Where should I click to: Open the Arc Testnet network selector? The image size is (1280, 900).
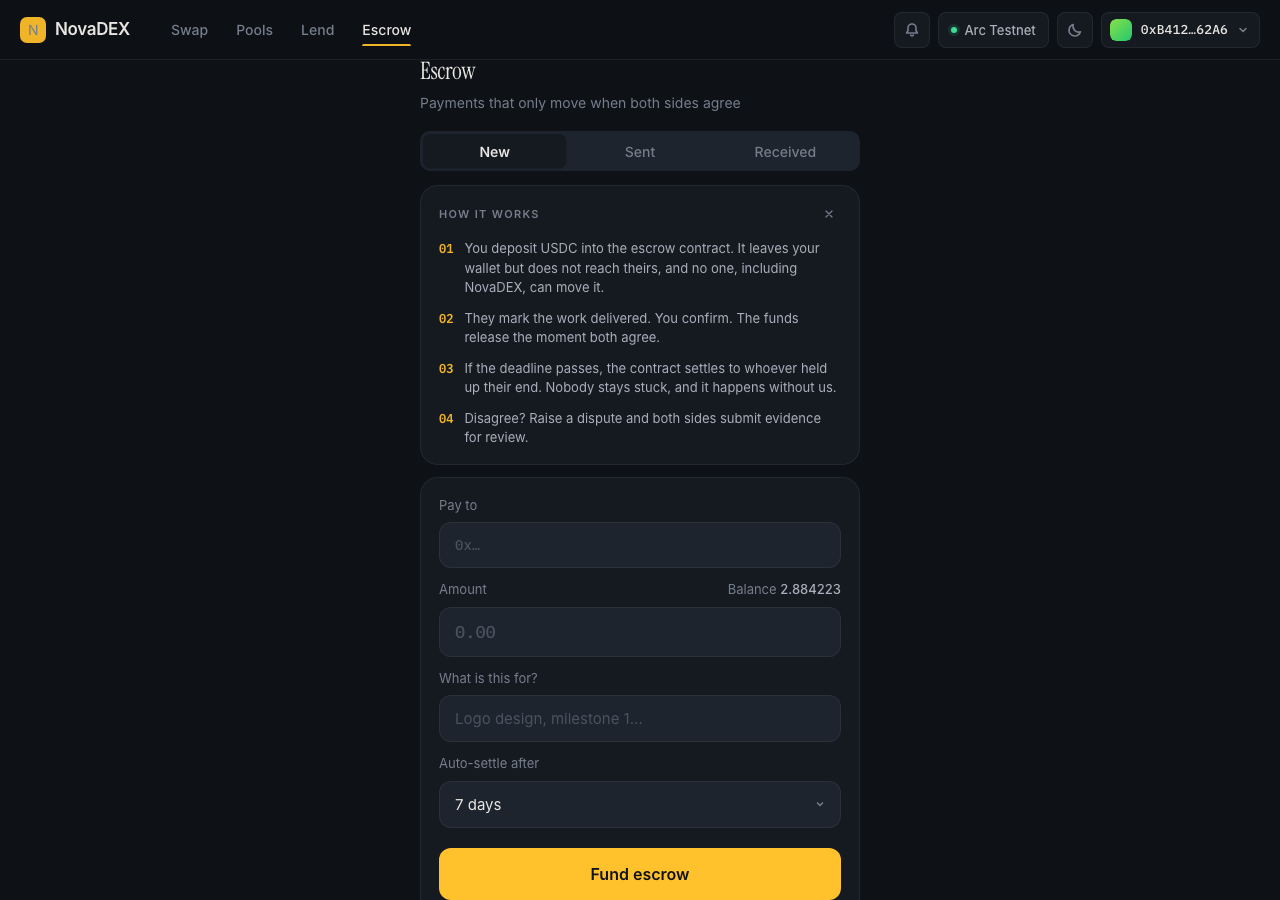[993, 30]
